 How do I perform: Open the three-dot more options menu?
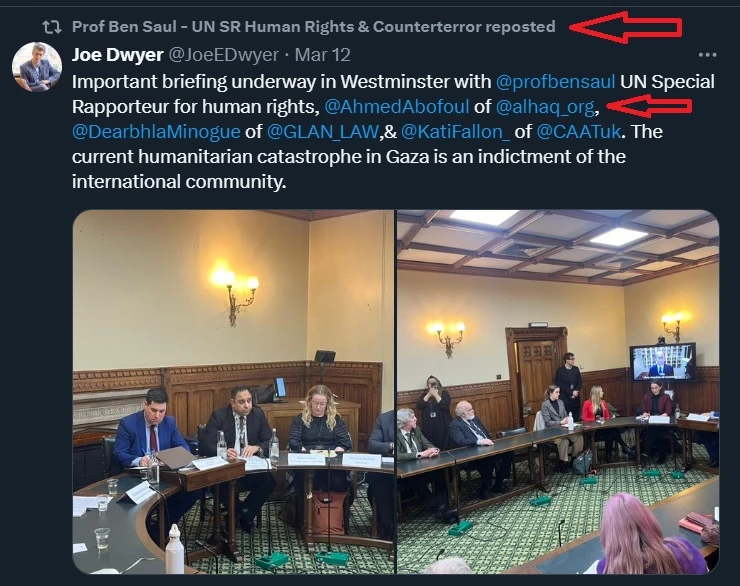point(707,55)
